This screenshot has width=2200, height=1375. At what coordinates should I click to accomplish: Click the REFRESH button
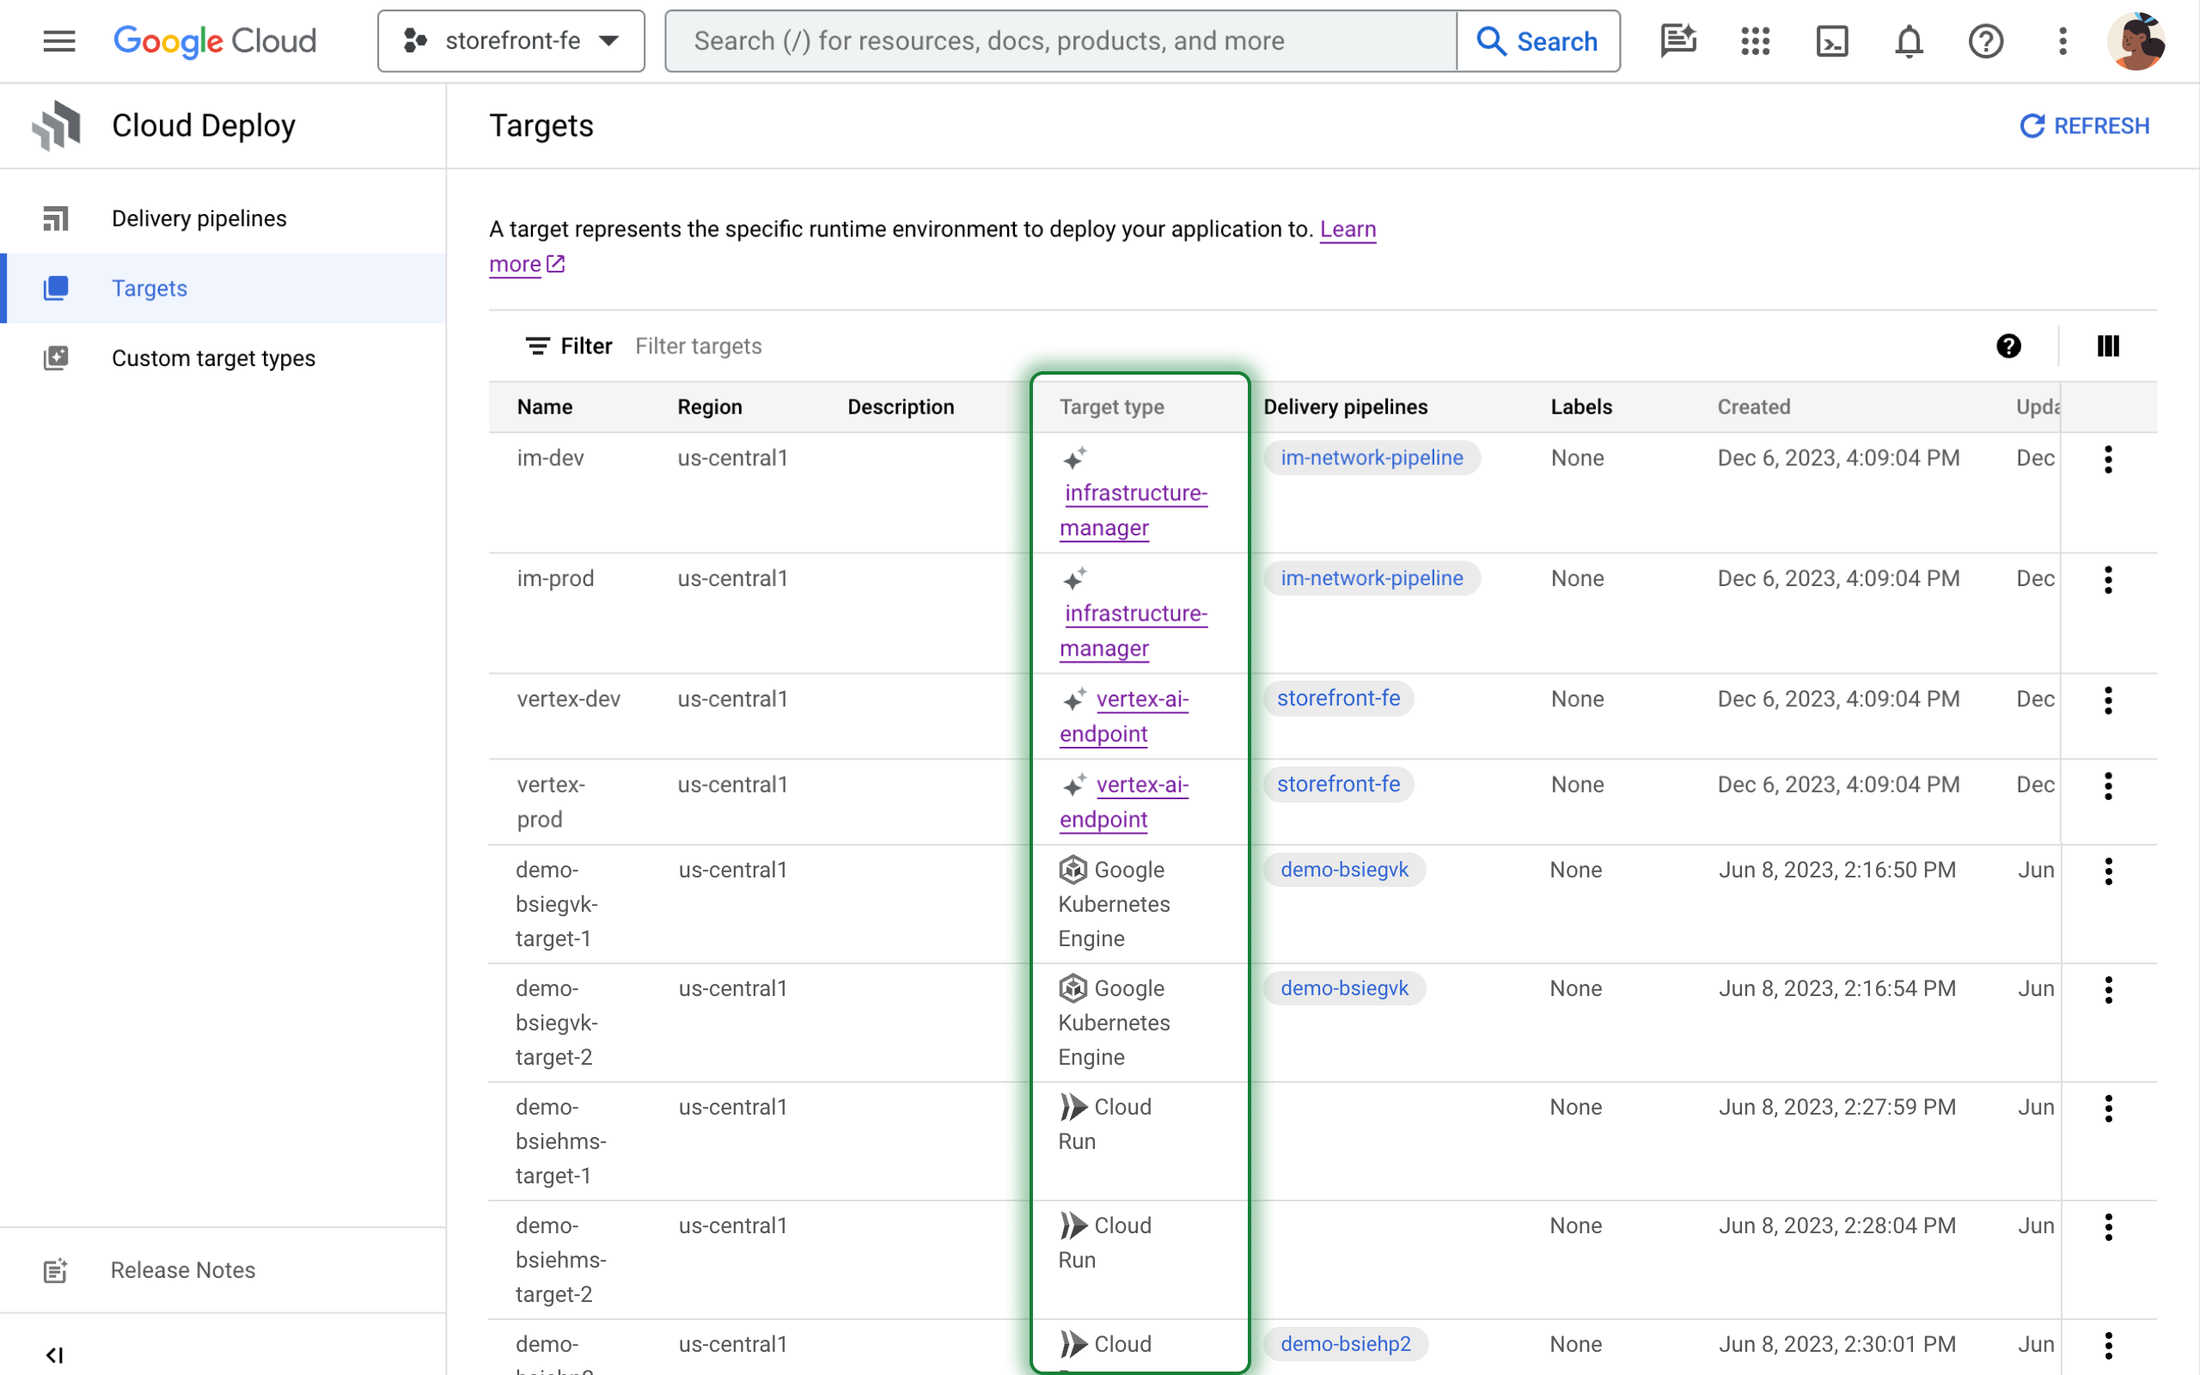click(x=2083, y=124)
